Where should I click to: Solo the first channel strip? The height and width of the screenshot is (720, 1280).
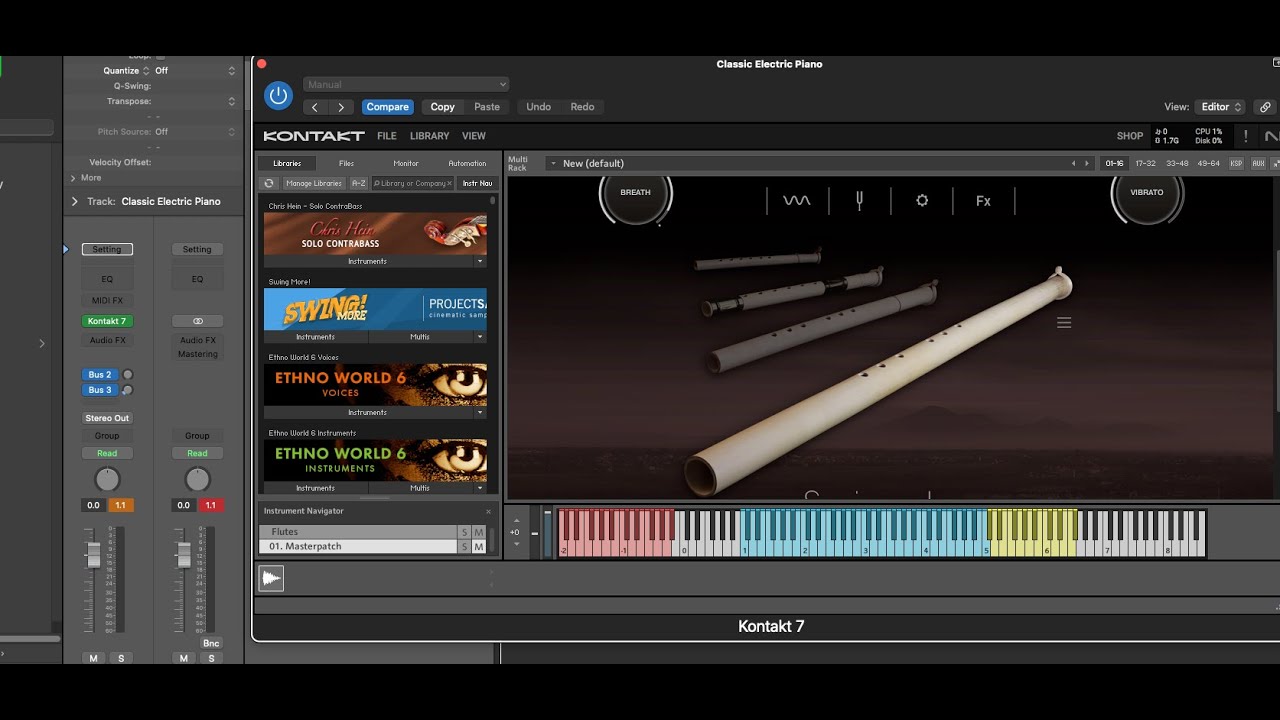(121, 658)
